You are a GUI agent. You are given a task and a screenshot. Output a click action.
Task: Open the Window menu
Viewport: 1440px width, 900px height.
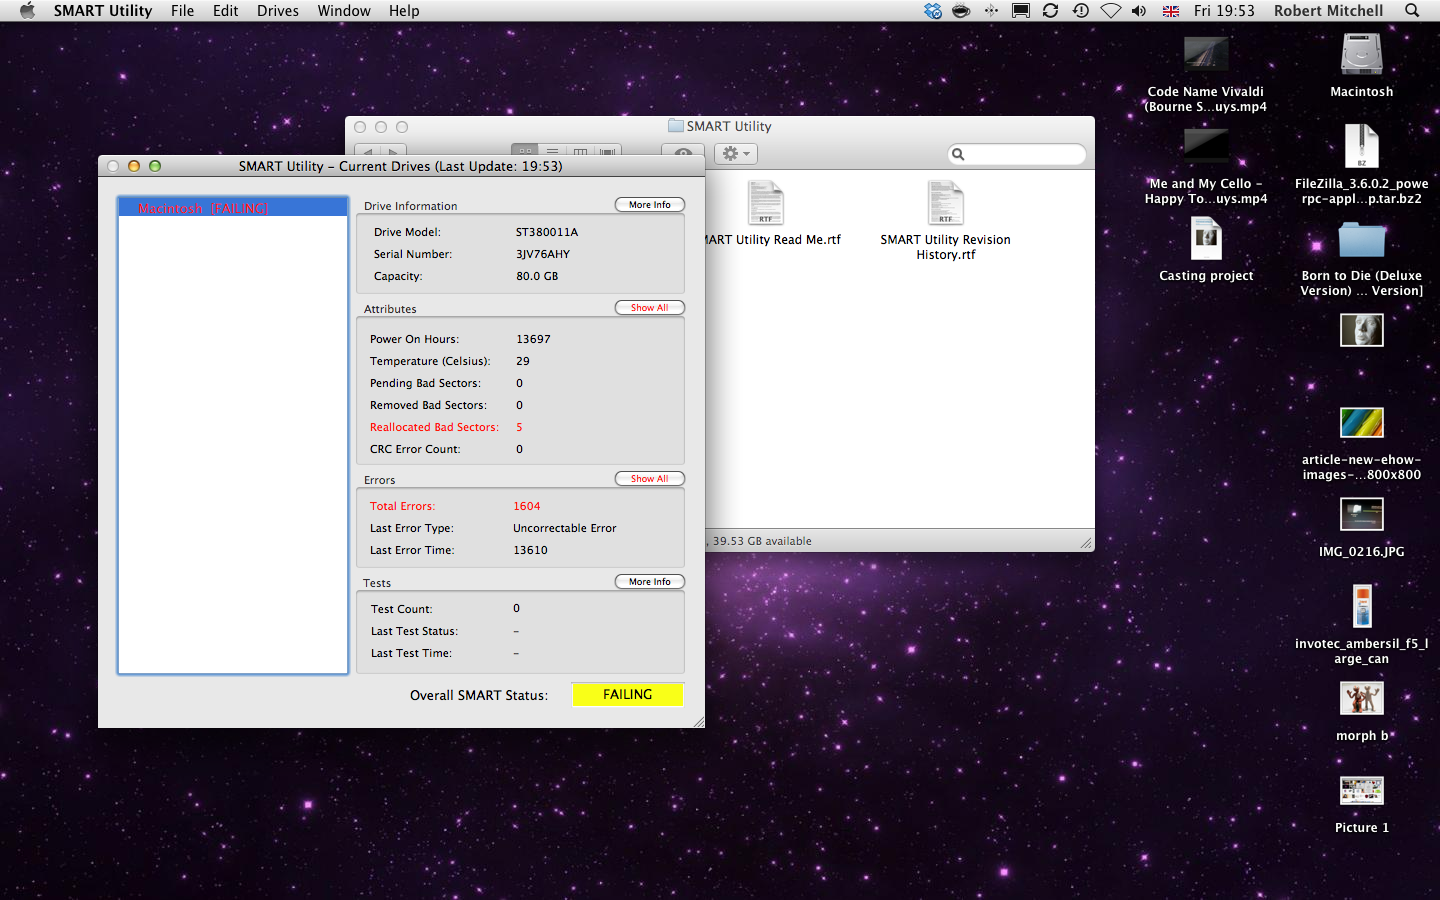tap(344, 10)
